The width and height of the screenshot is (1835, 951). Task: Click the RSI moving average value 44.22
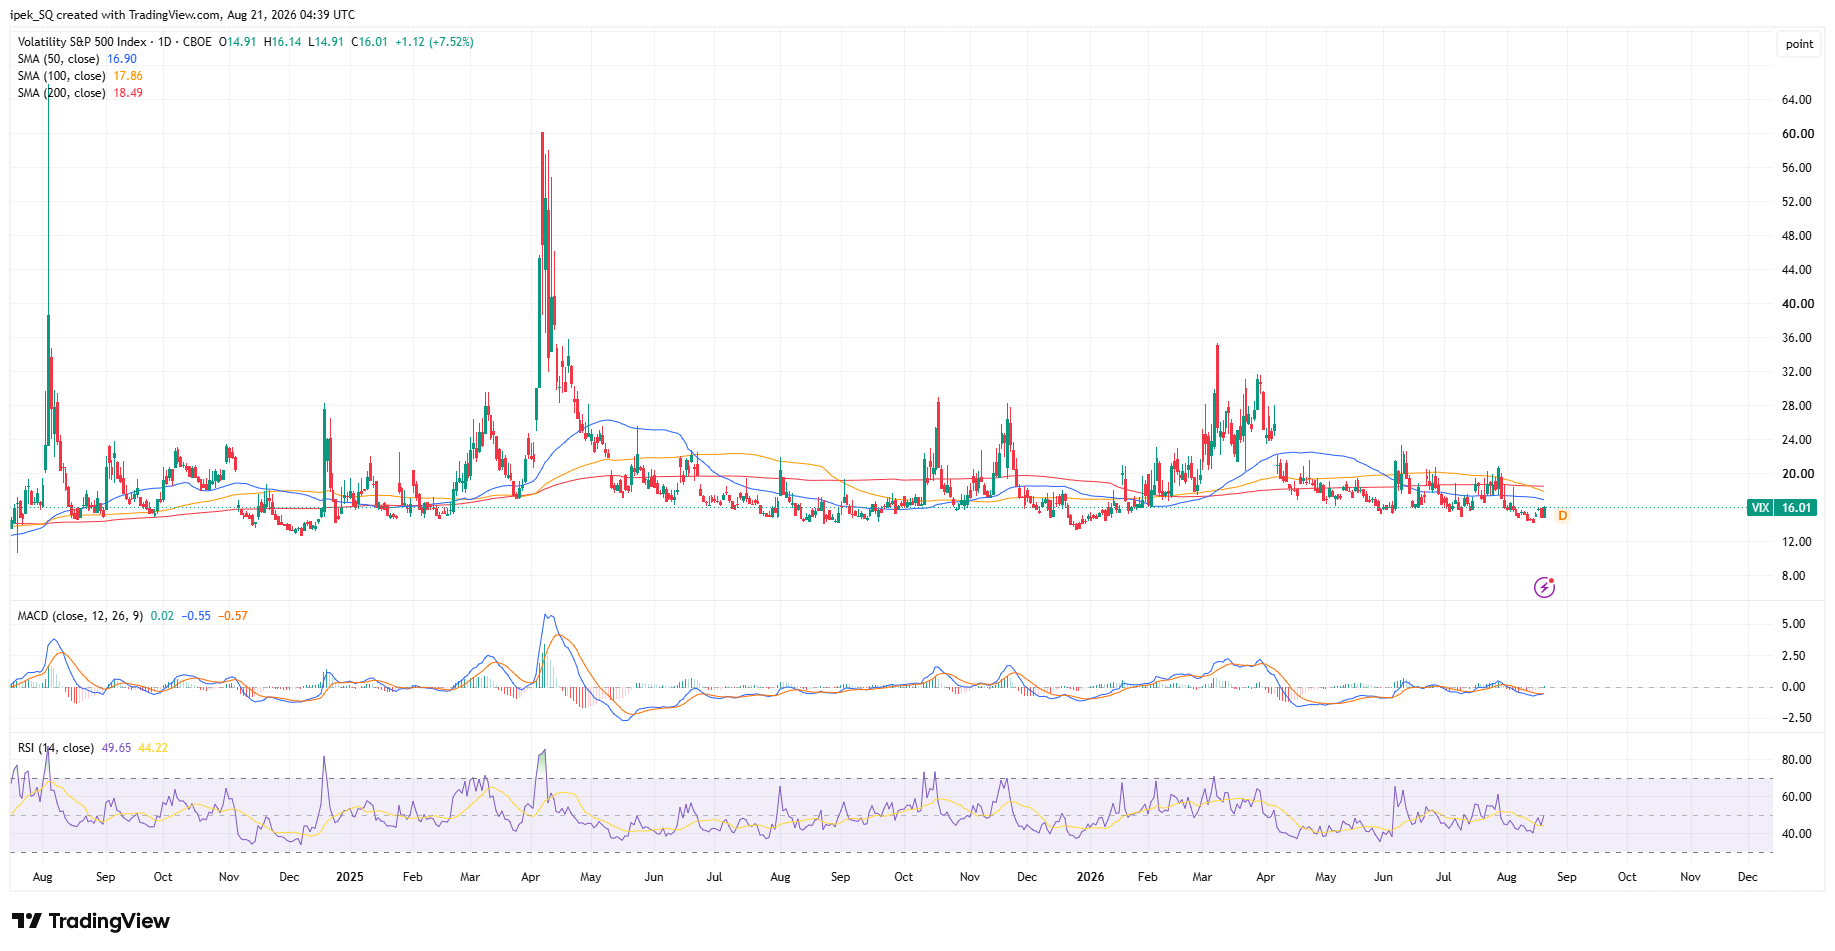click(153, 748)
